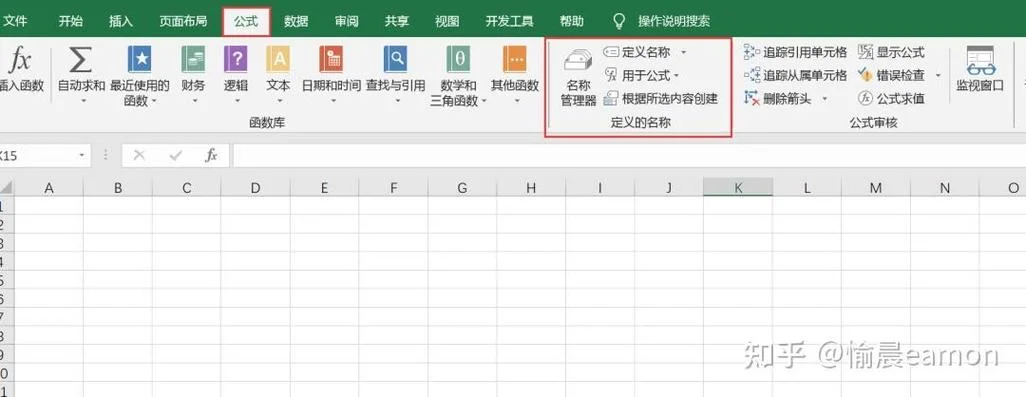The width and height of the screenshot is (1026, 397).
Task: Open the 其他函数 icon
Action: click(x=515, y=60)
